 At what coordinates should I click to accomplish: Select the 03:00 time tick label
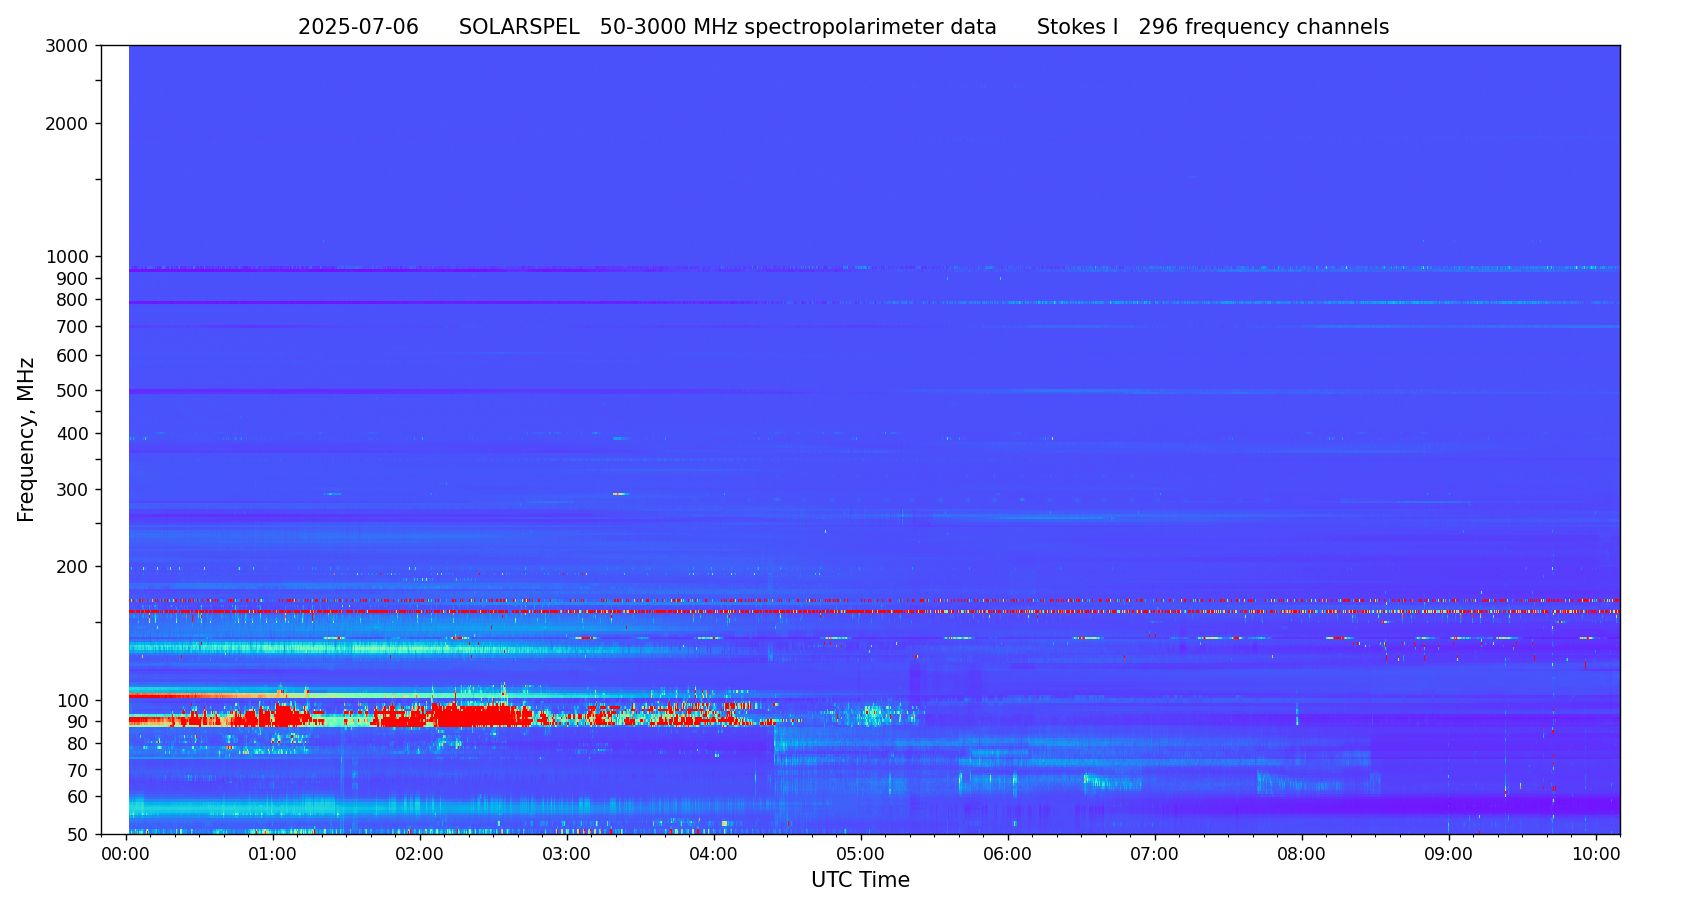567,855
